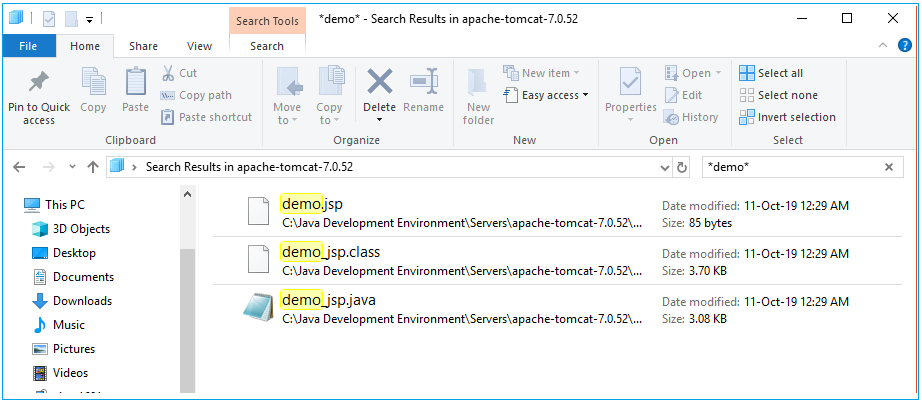Create a New folder

(x=478, y=96)
